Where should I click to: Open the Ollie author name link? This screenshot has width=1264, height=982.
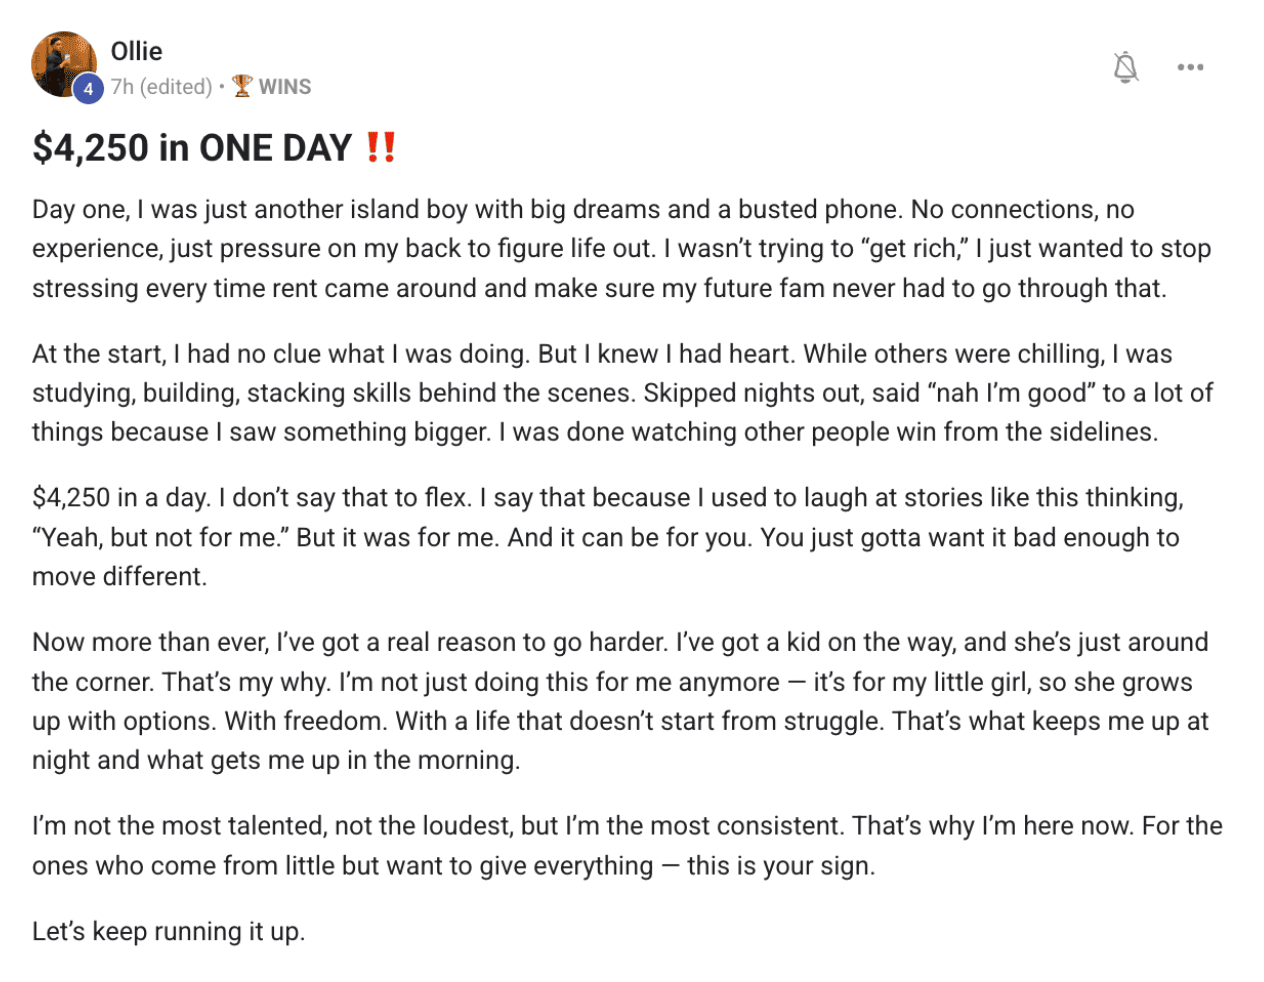[x=136, y=51]
